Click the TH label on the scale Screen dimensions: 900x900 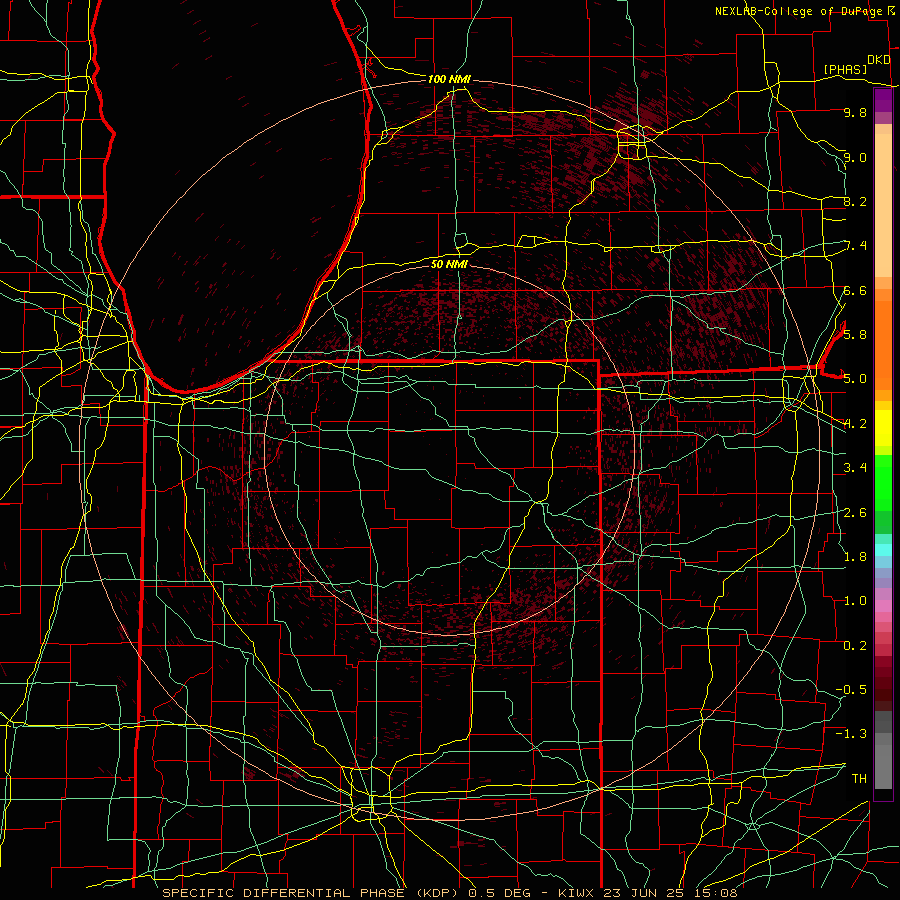coord(859,779)
